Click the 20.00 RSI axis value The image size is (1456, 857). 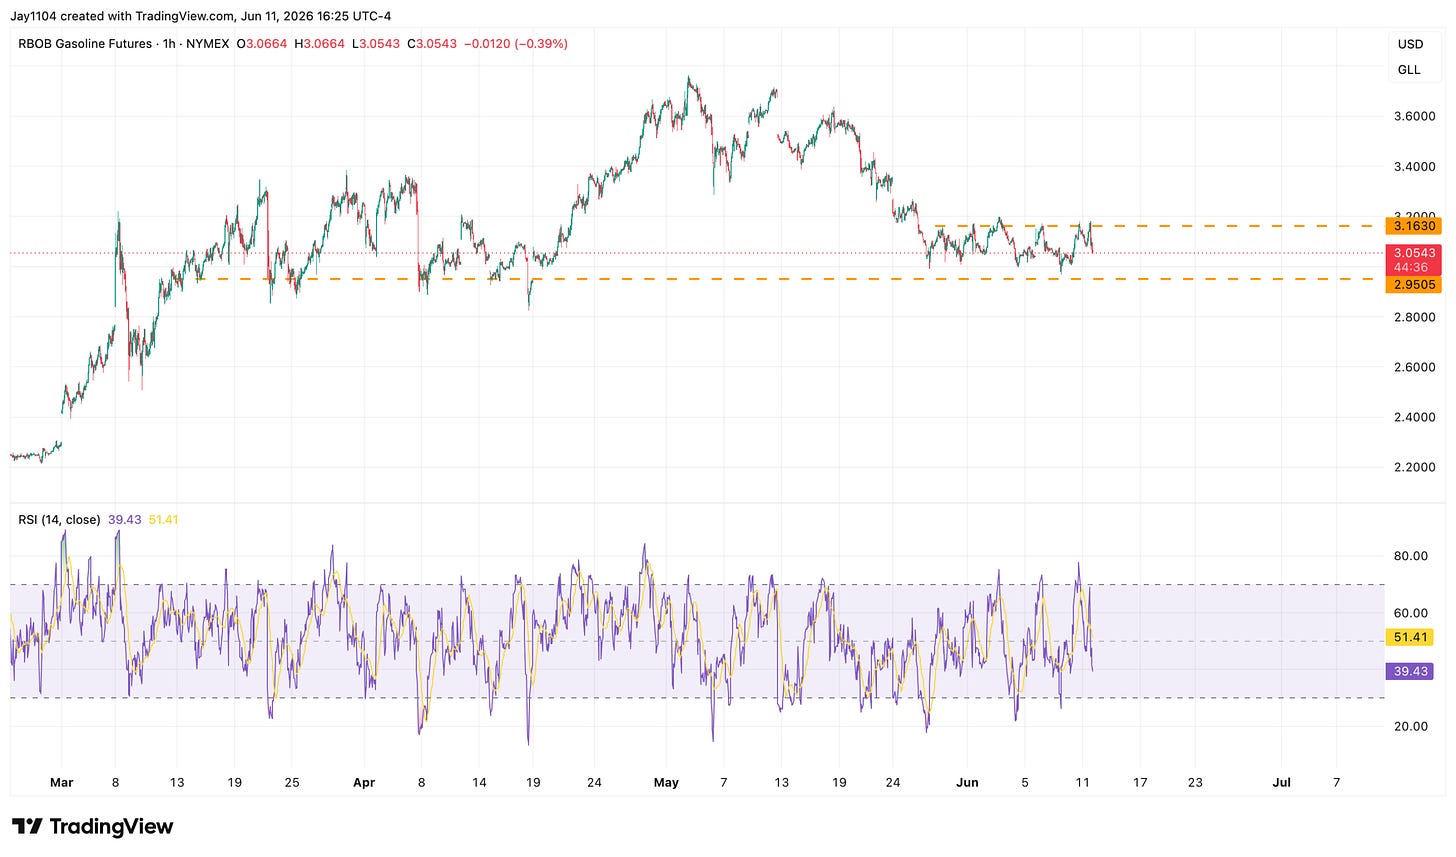click(1411, 727)
